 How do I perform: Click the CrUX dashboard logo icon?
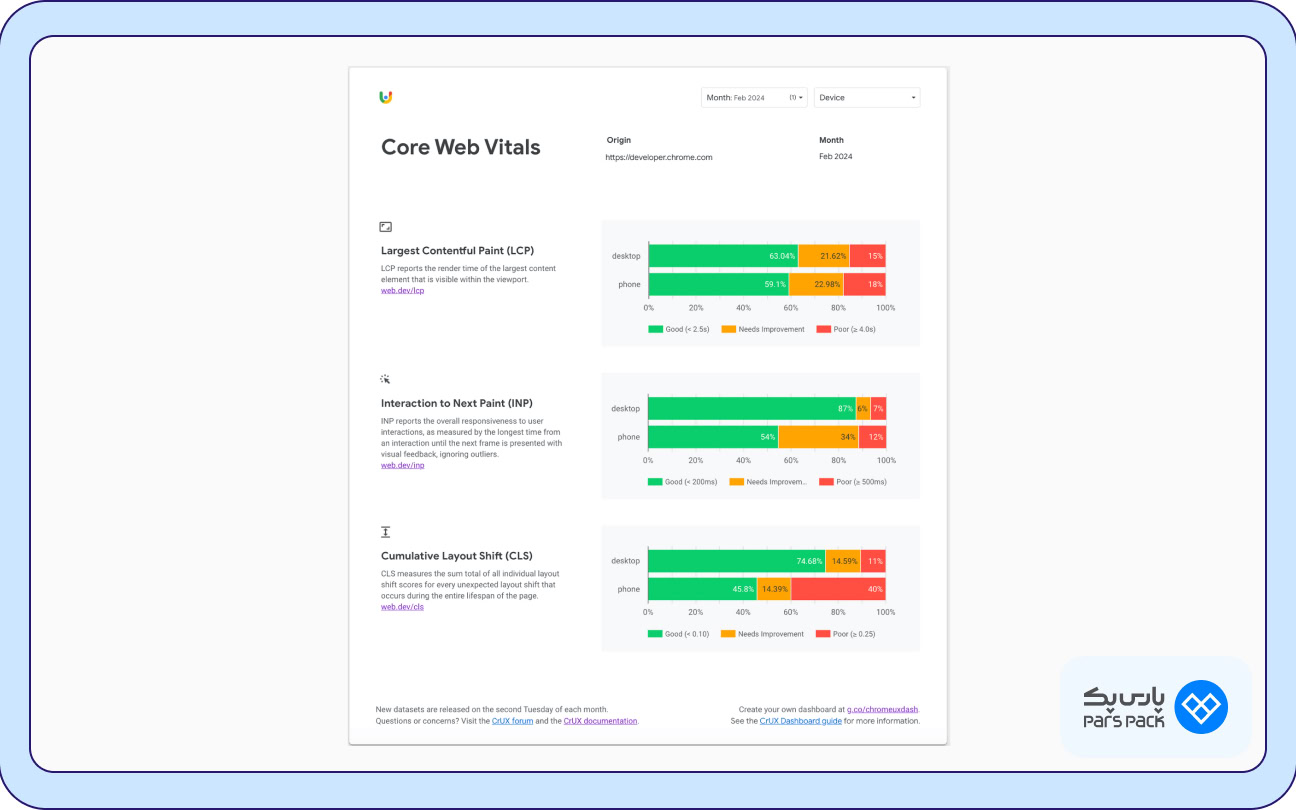coord(386,97)
